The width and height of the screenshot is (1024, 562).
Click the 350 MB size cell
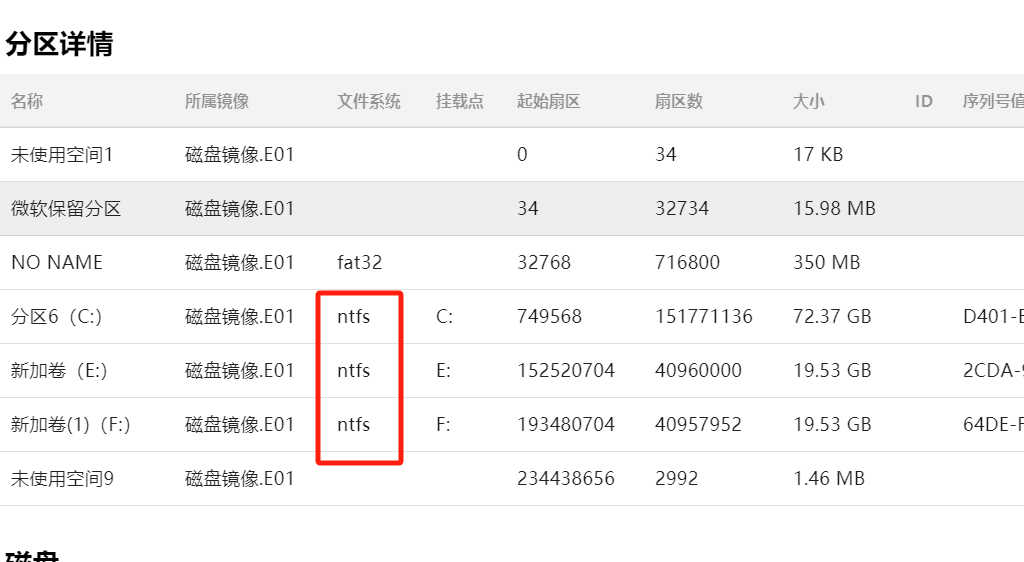826,262
